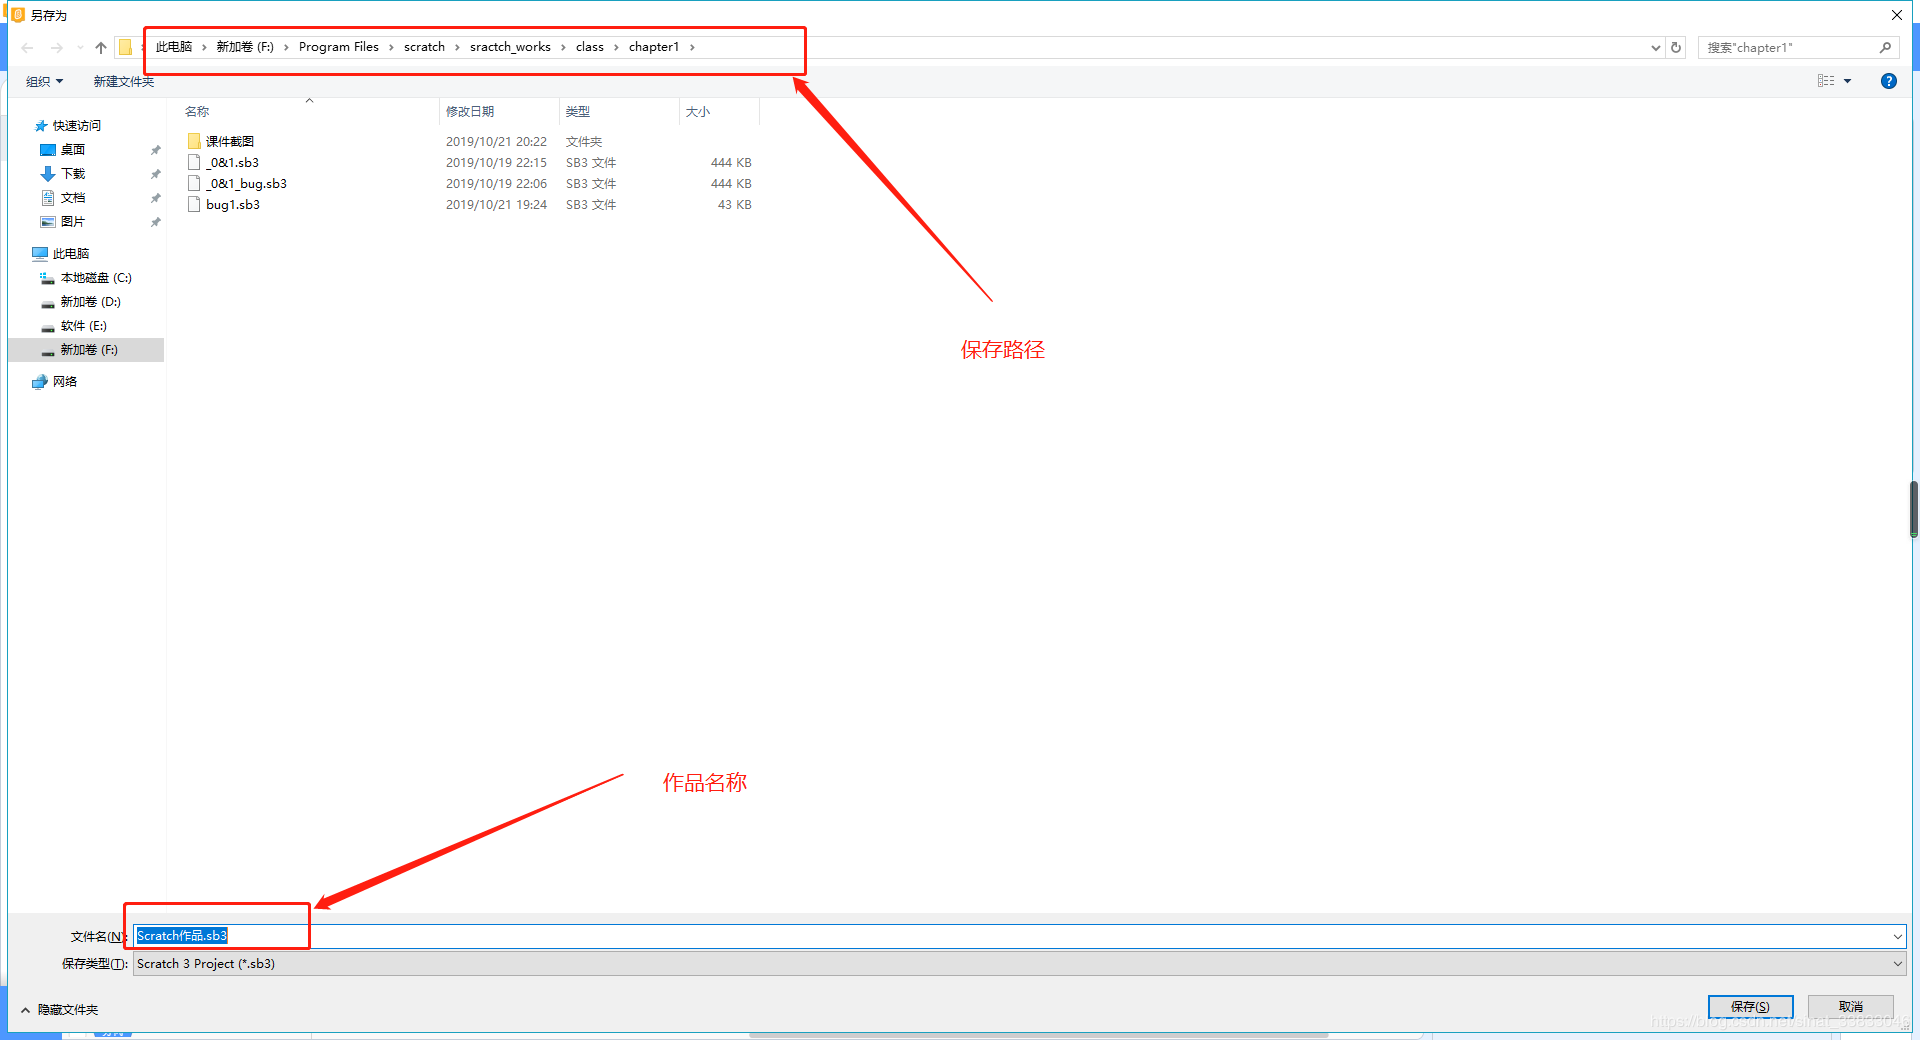Select file name bug1.sb3
1920x1040 pixels.
(233, 204)
